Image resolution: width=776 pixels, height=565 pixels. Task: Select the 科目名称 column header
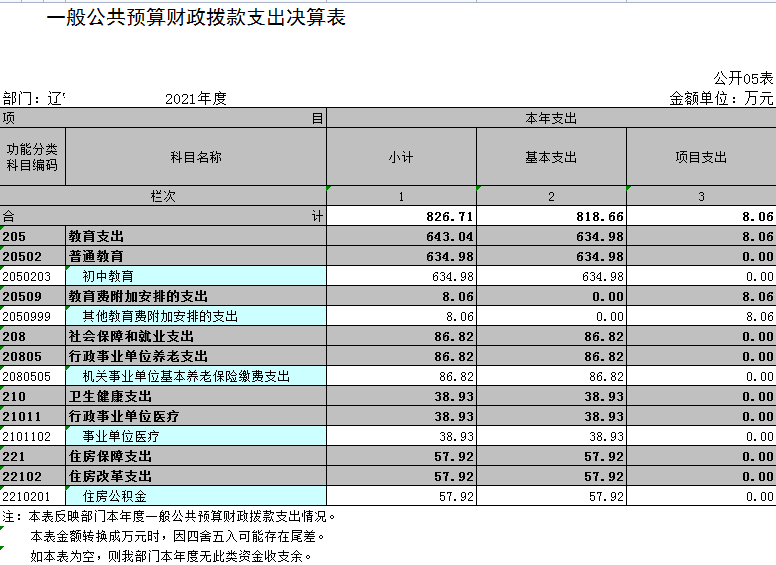(196, 157)
